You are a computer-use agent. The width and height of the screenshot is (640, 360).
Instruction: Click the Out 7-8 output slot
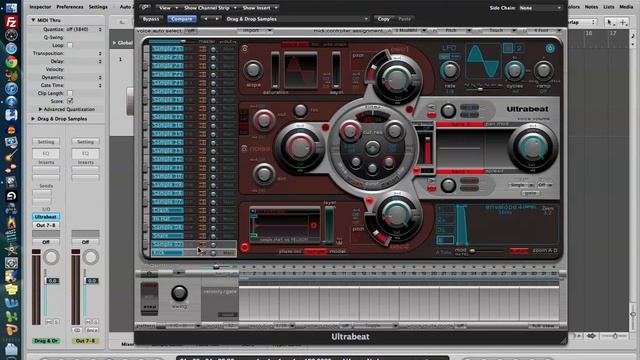click(x=46, y=225)
